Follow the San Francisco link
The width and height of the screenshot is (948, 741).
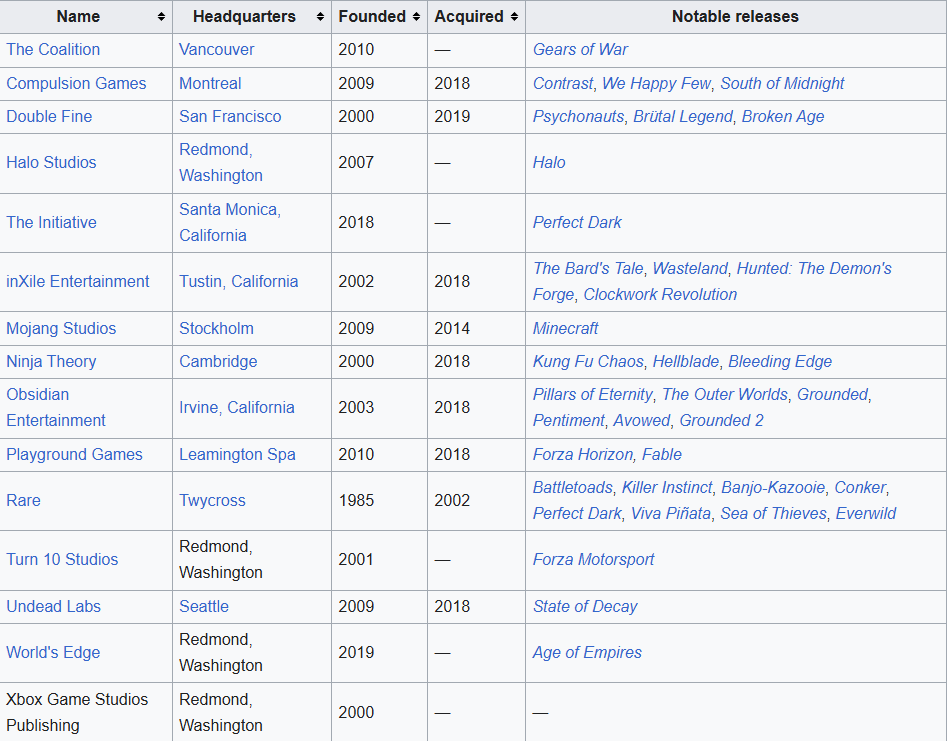pyautogui.click(x=230, y=117)
